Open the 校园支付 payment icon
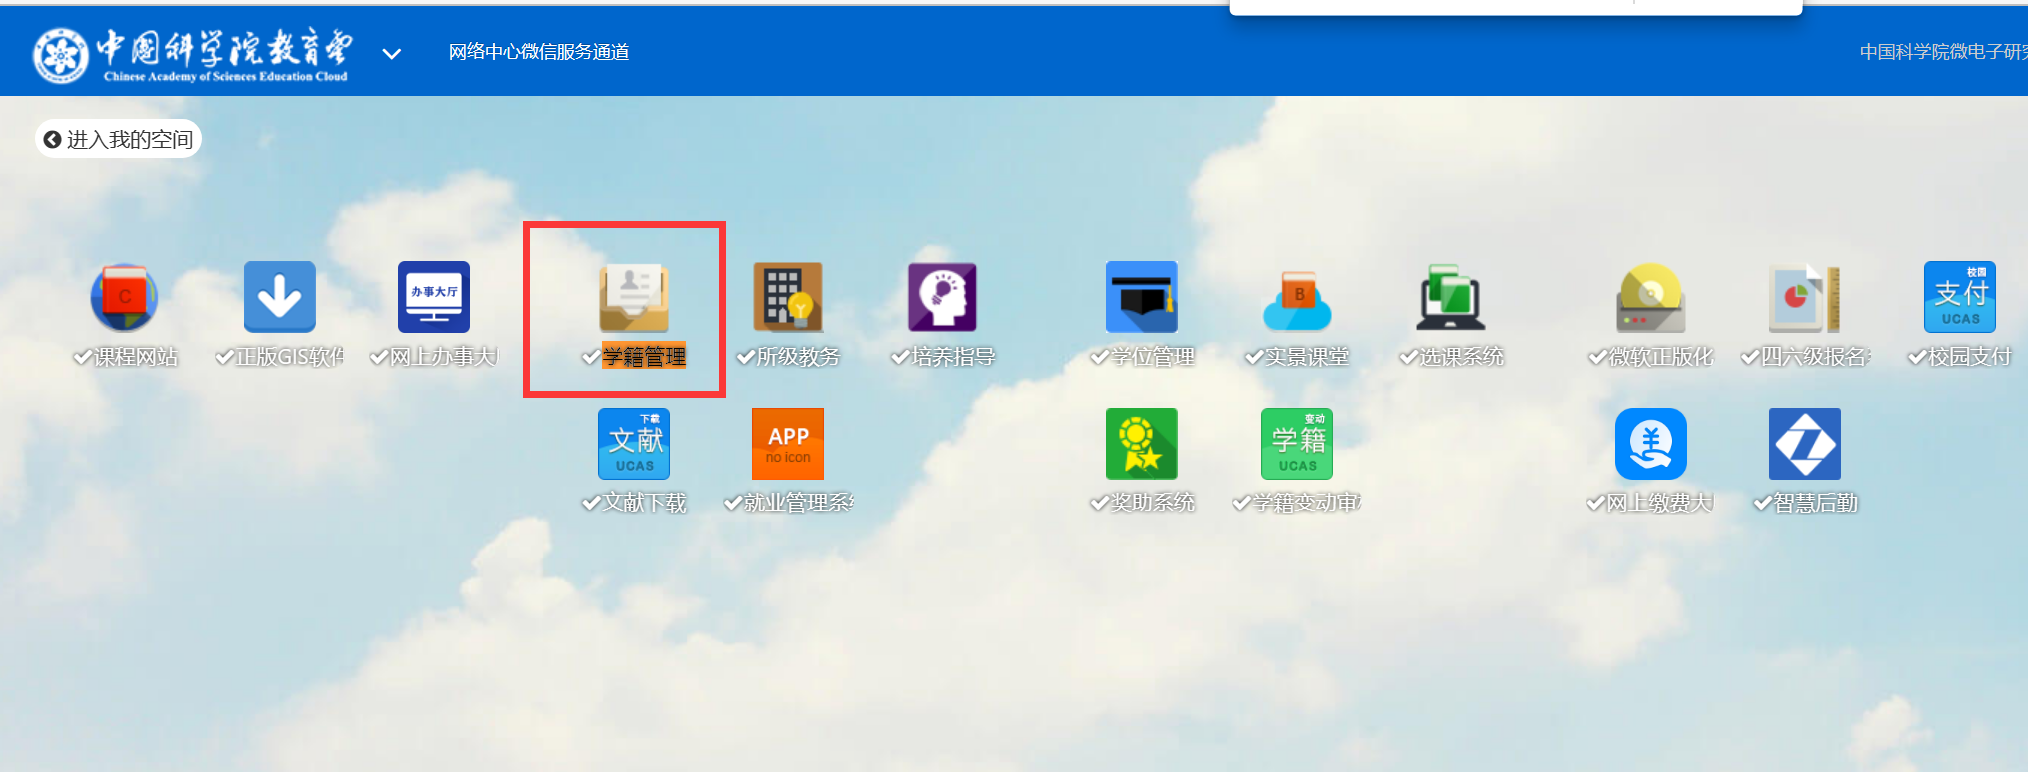 (1959, 297)
